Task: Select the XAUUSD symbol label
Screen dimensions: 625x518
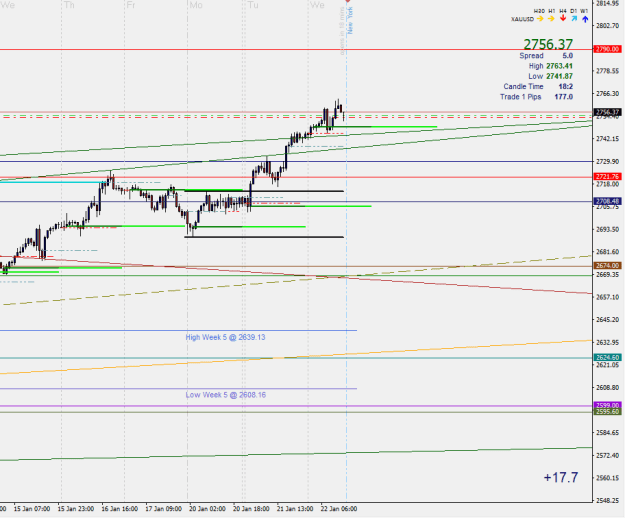Action: pos(522,19)
